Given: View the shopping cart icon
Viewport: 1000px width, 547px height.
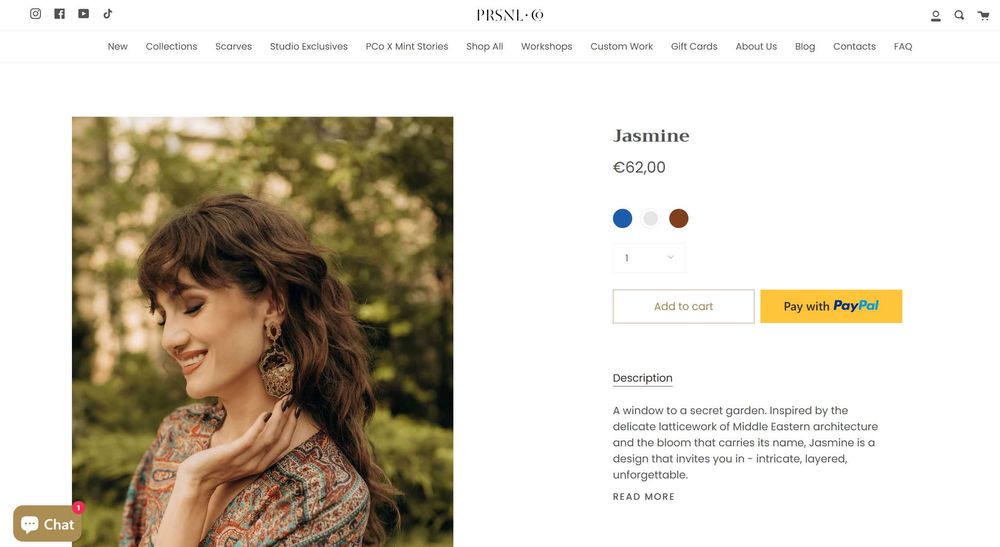Looking at the screenshot, I should [983, 15].
